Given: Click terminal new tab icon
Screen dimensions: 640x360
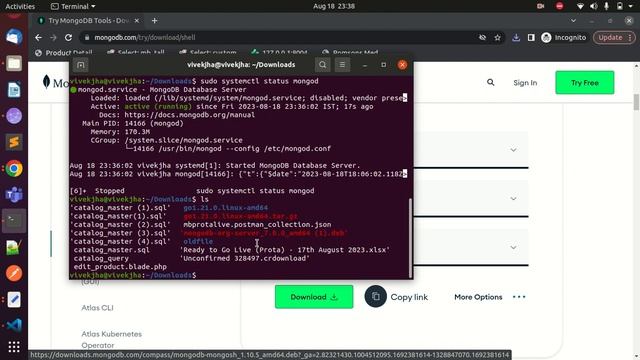Looking at the screenshot, I should (80, 65).
